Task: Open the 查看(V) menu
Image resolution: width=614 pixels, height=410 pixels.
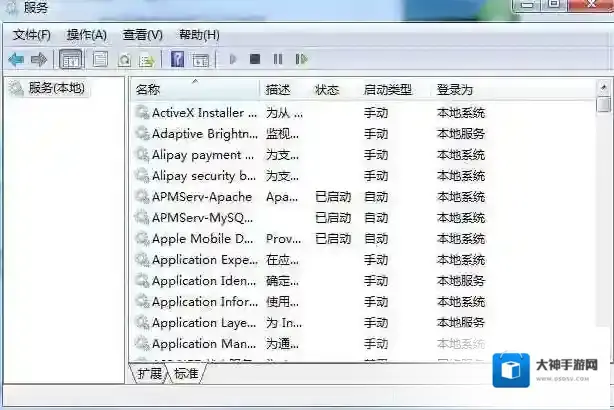Action: coord(143,35)
